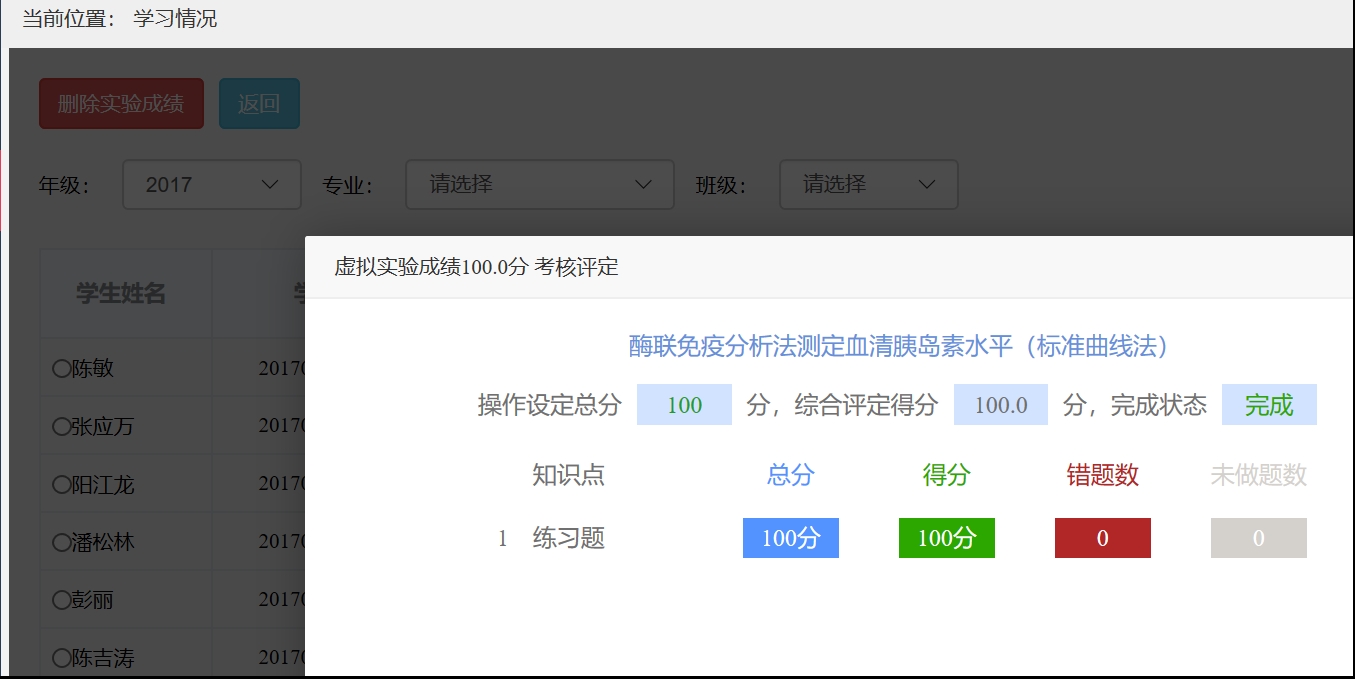Click the green 100分 earned score badge

946,538
